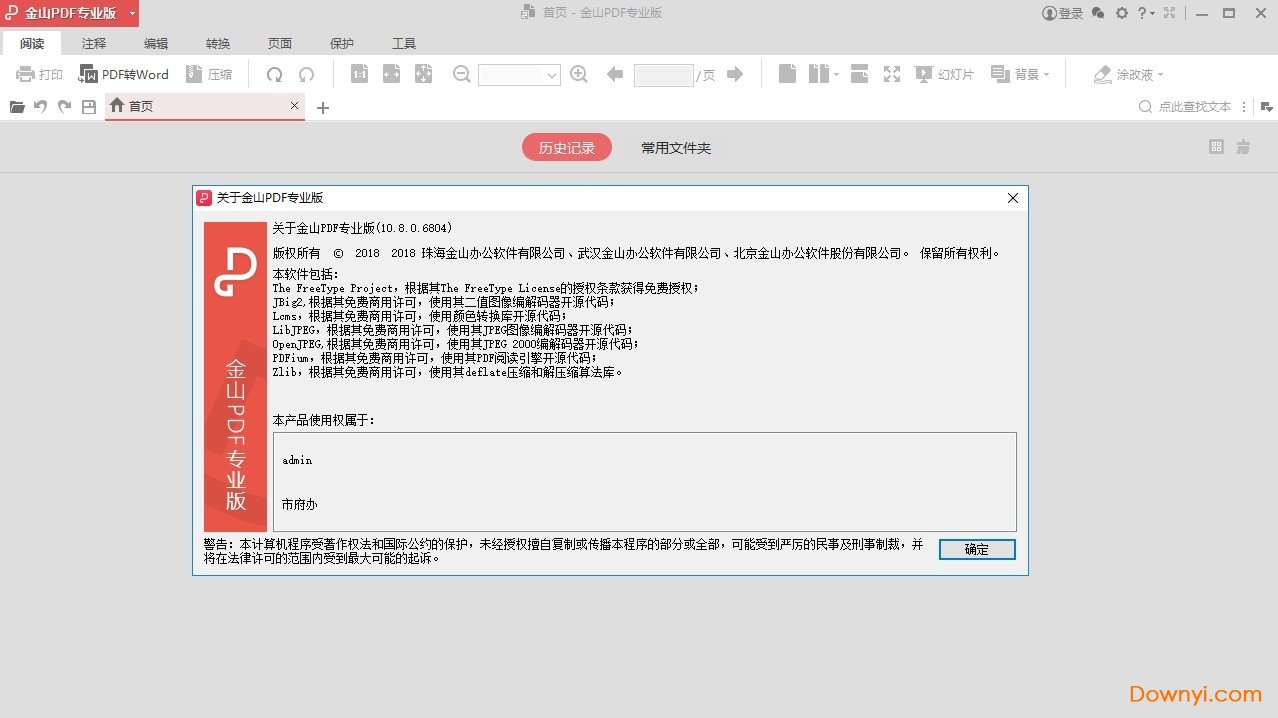Open the 金山PDF专业版 application menu arrow
Image resolution: width=1278 pixels, height=718 pixels.
pyautogui.click(x=132, y=13)
